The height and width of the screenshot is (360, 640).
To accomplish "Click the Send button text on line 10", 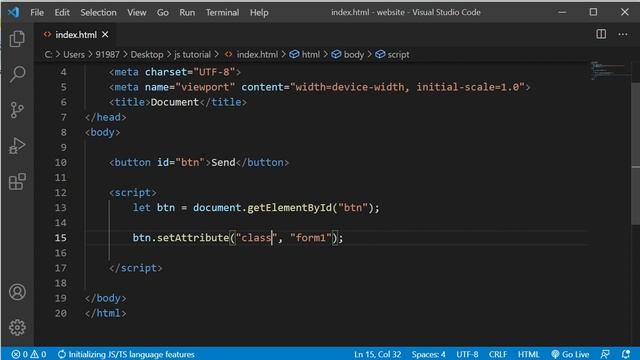I will 223,162.
